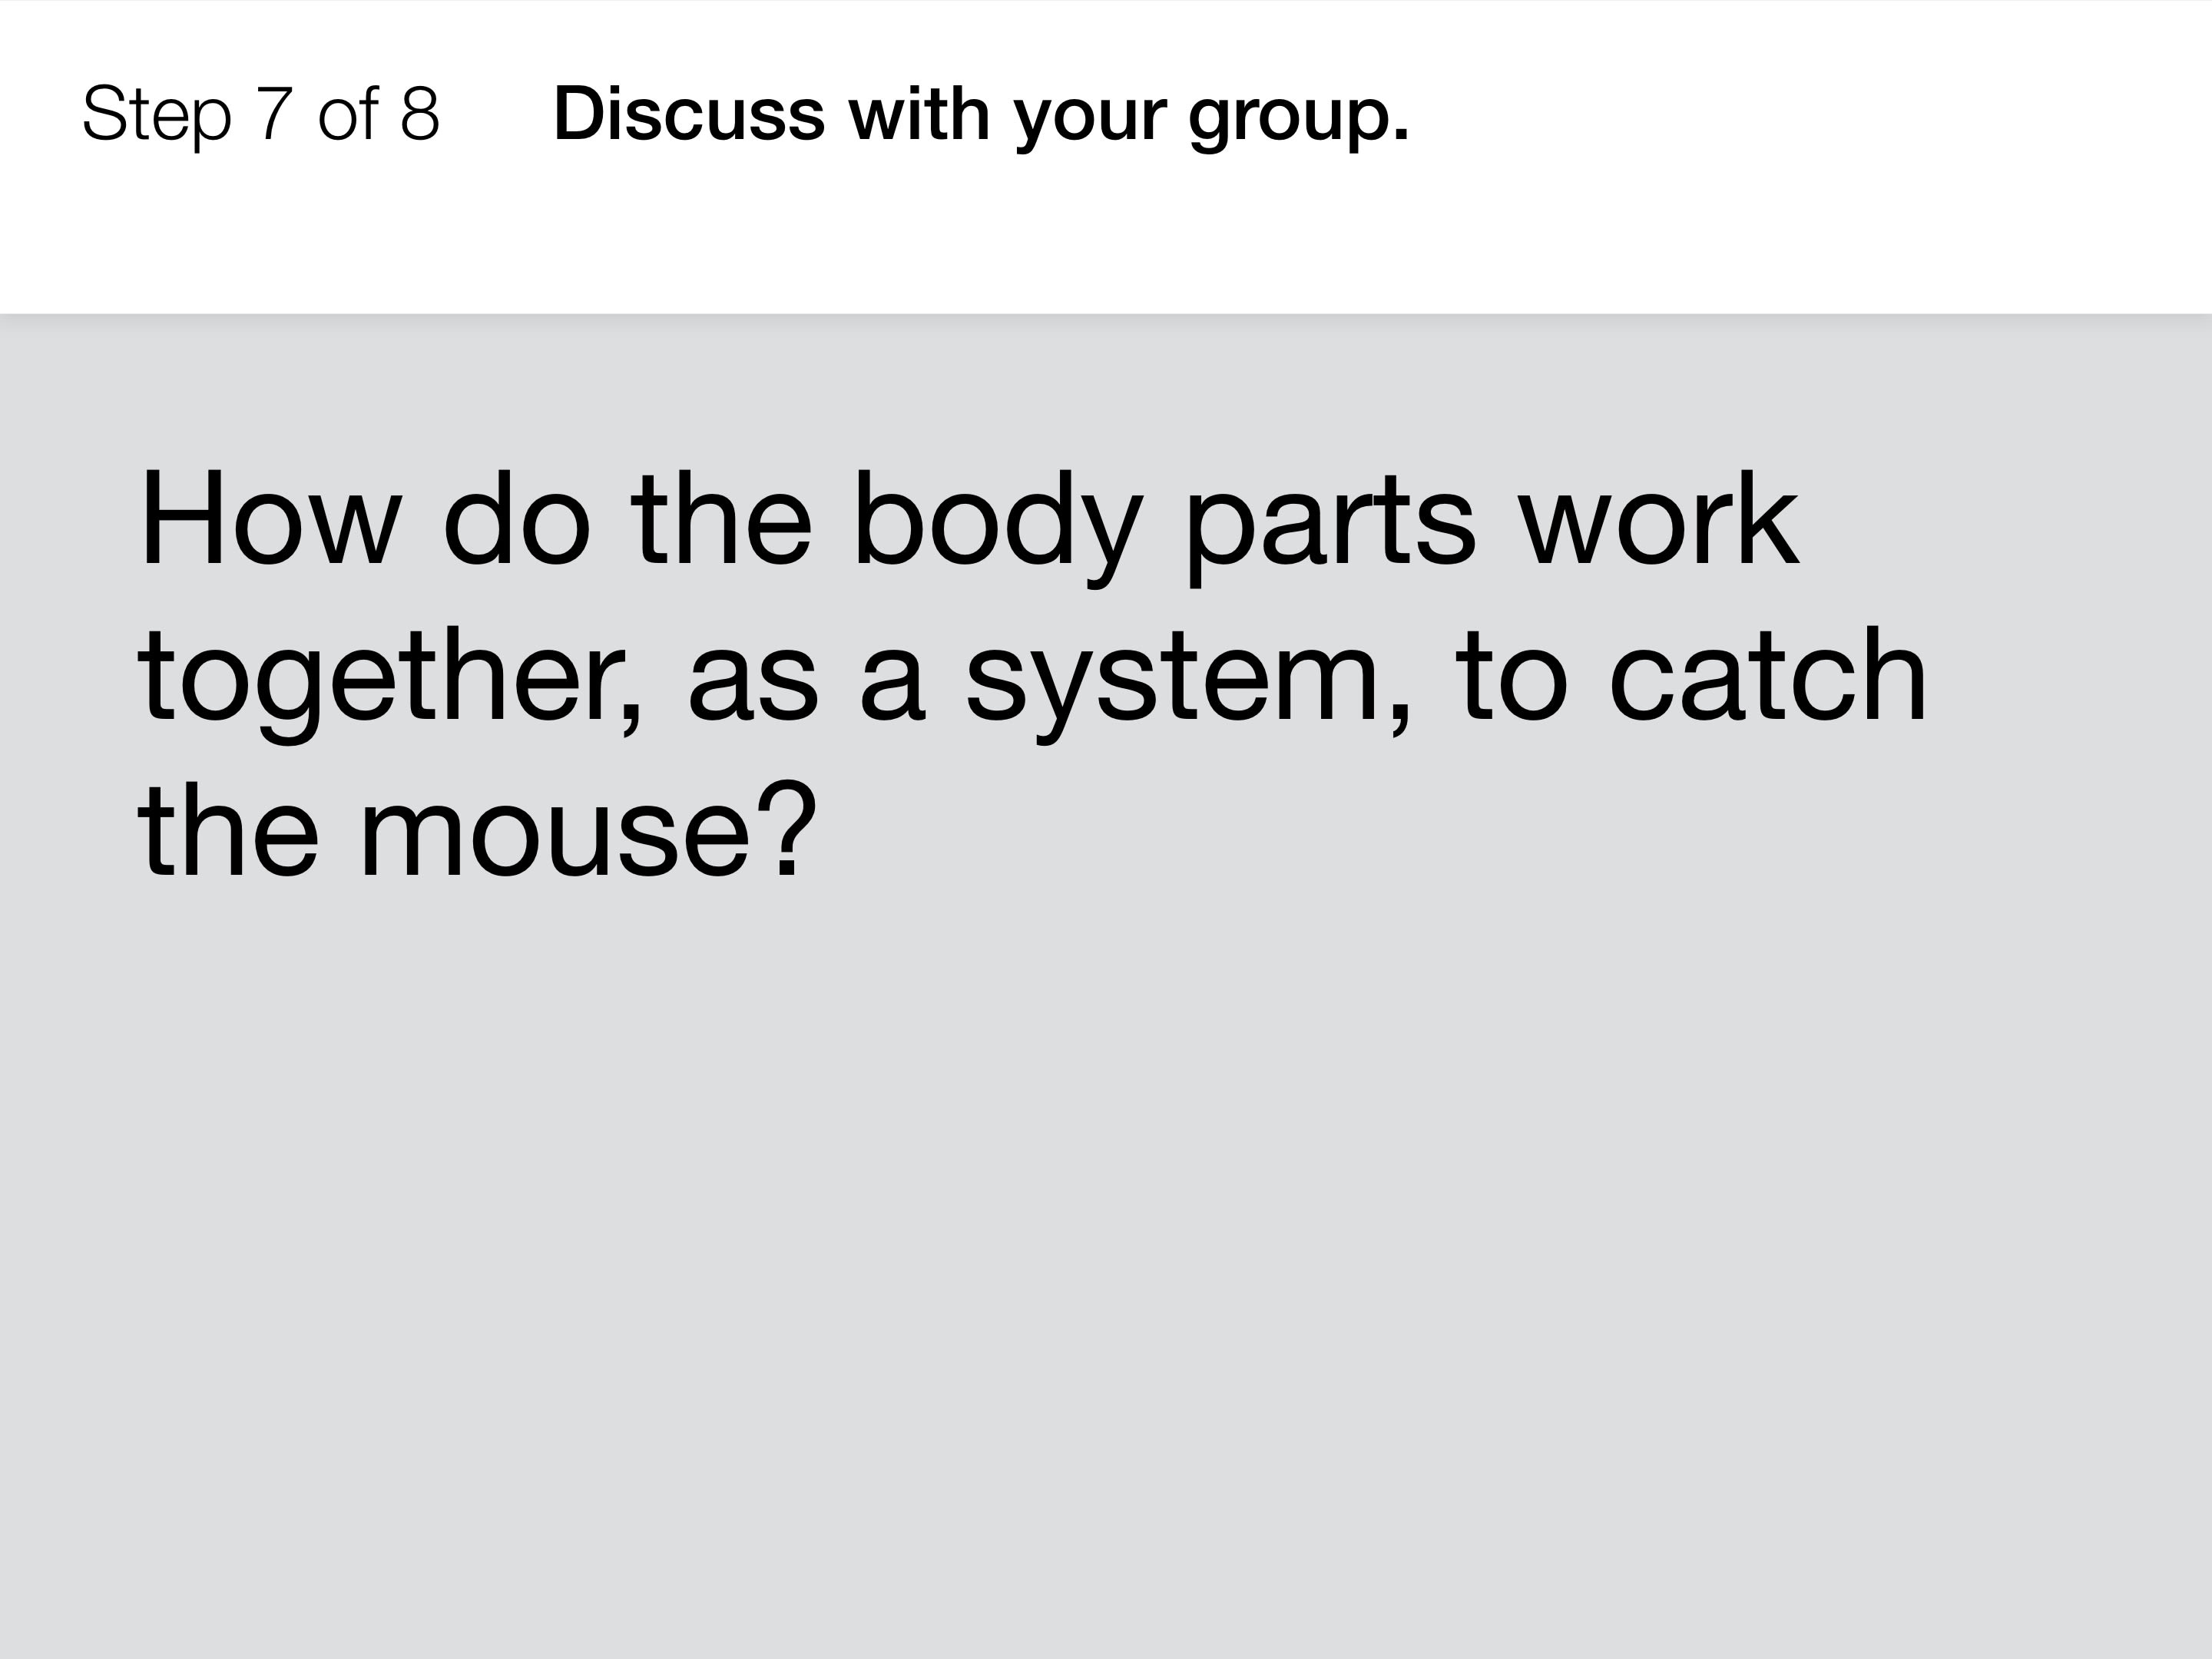This screenshot has height=1659, width=2212.
Task: Click the word 'parts' in the question
Action: point(1330,530)
